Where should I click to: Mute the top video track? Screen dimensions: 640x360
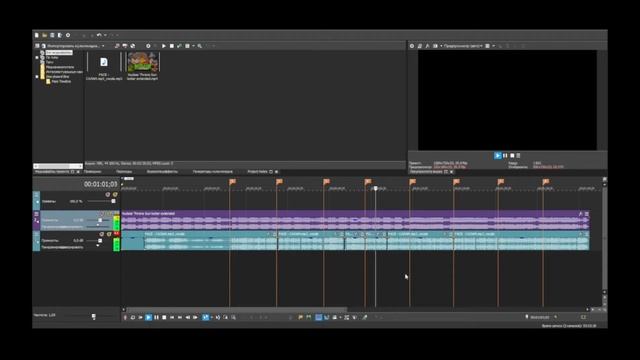coord(108,195)
